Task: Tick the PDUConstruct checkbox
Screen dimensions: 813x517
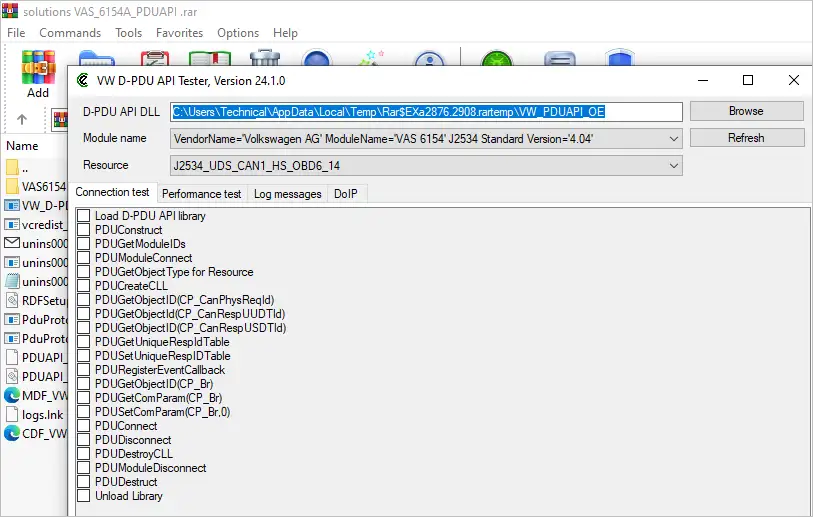Action: coord(83,229)
